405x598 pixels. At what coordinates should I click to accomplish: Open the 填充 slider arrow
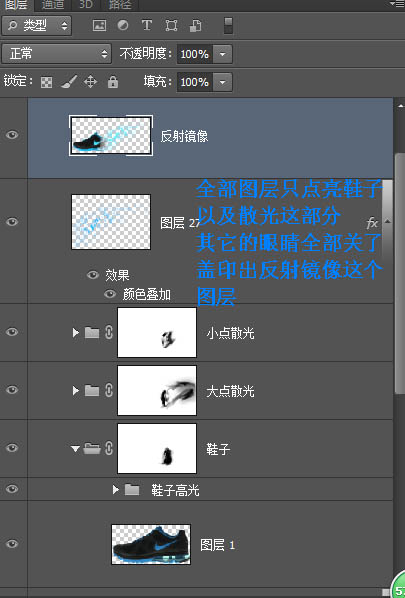222,82
